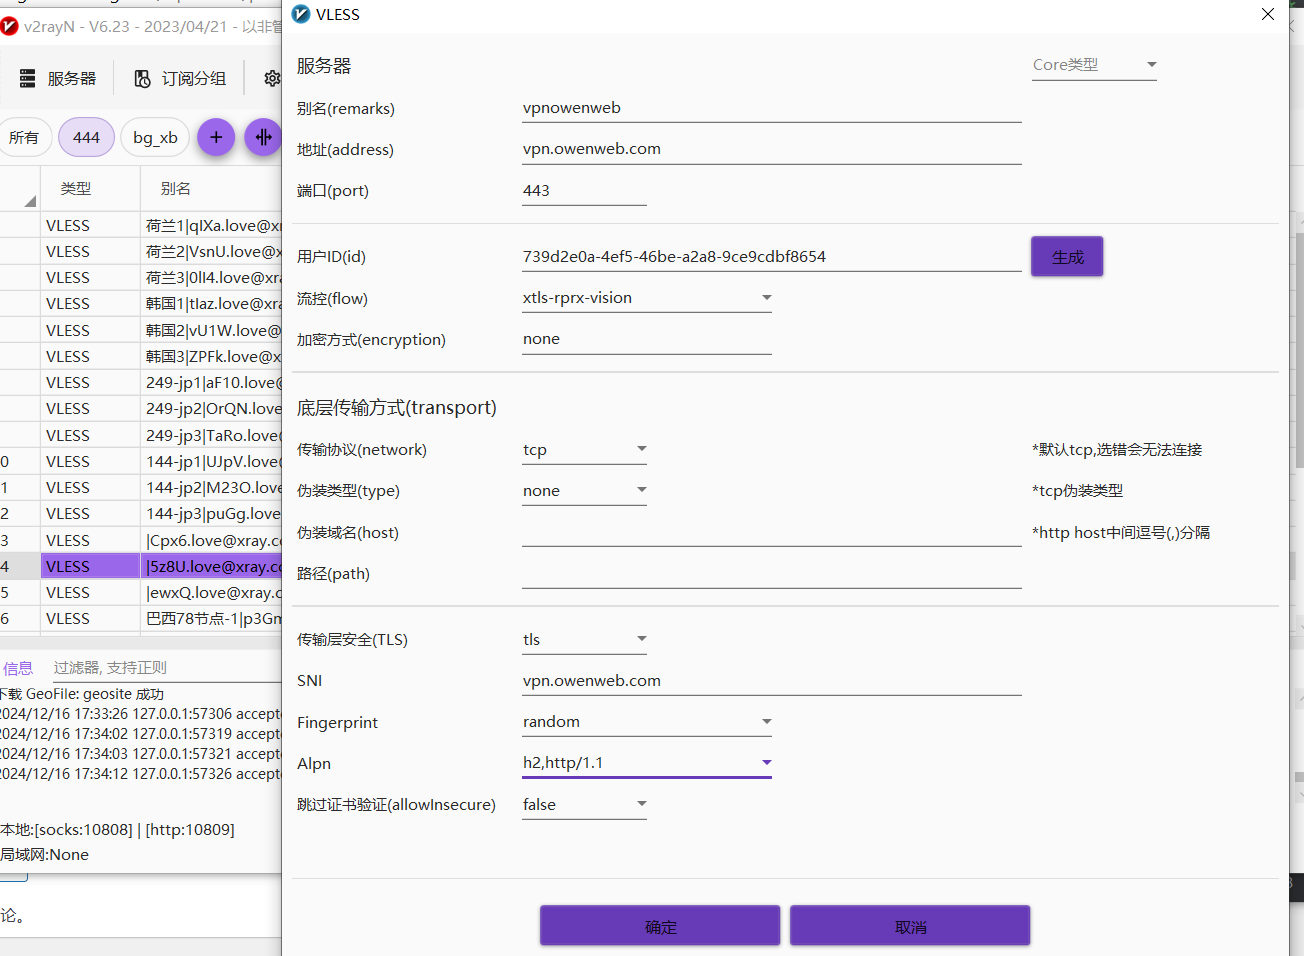
Task: Click the 确定 confirm button
Action: (x=660, y=926)
